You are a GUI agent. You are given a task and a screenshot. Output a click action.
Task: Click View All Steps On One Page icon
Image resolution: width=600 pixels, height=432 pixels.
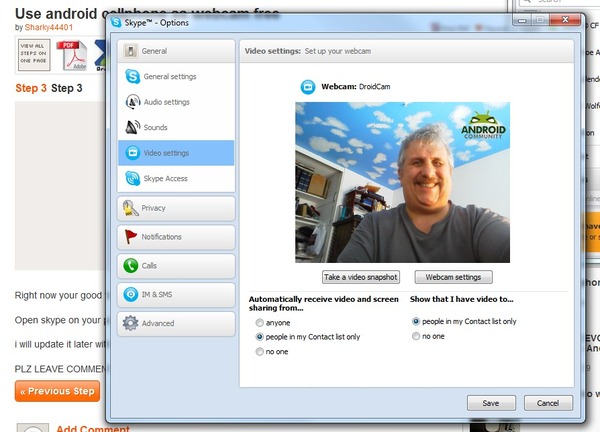(x=34, y=55)
